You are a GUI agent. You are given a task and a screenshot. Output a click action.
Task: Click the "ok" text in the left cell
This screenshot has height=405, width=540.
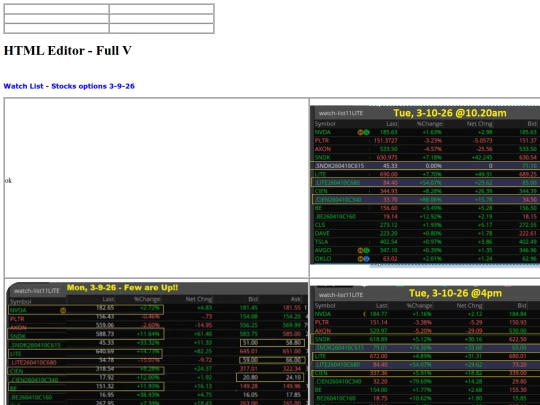[x=8, y=180]
